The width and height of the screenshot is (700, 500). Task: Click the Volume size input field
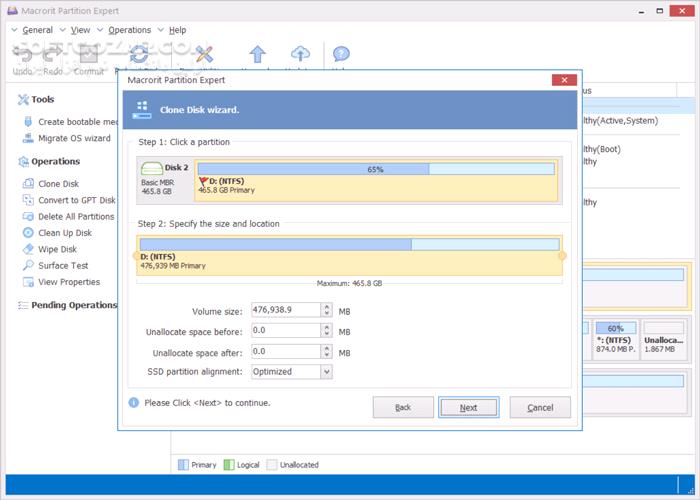pyautogui.click(x=286, y=310)
